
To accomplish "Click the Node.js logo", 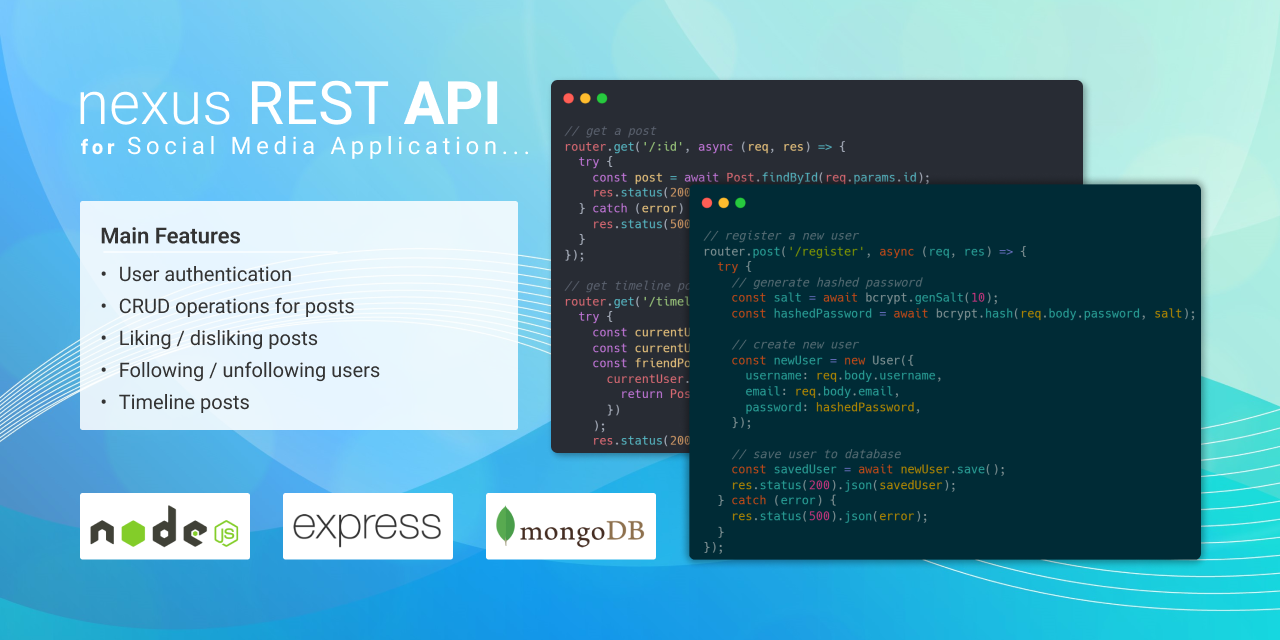I will pyautogui.click(x=165, y=526).
